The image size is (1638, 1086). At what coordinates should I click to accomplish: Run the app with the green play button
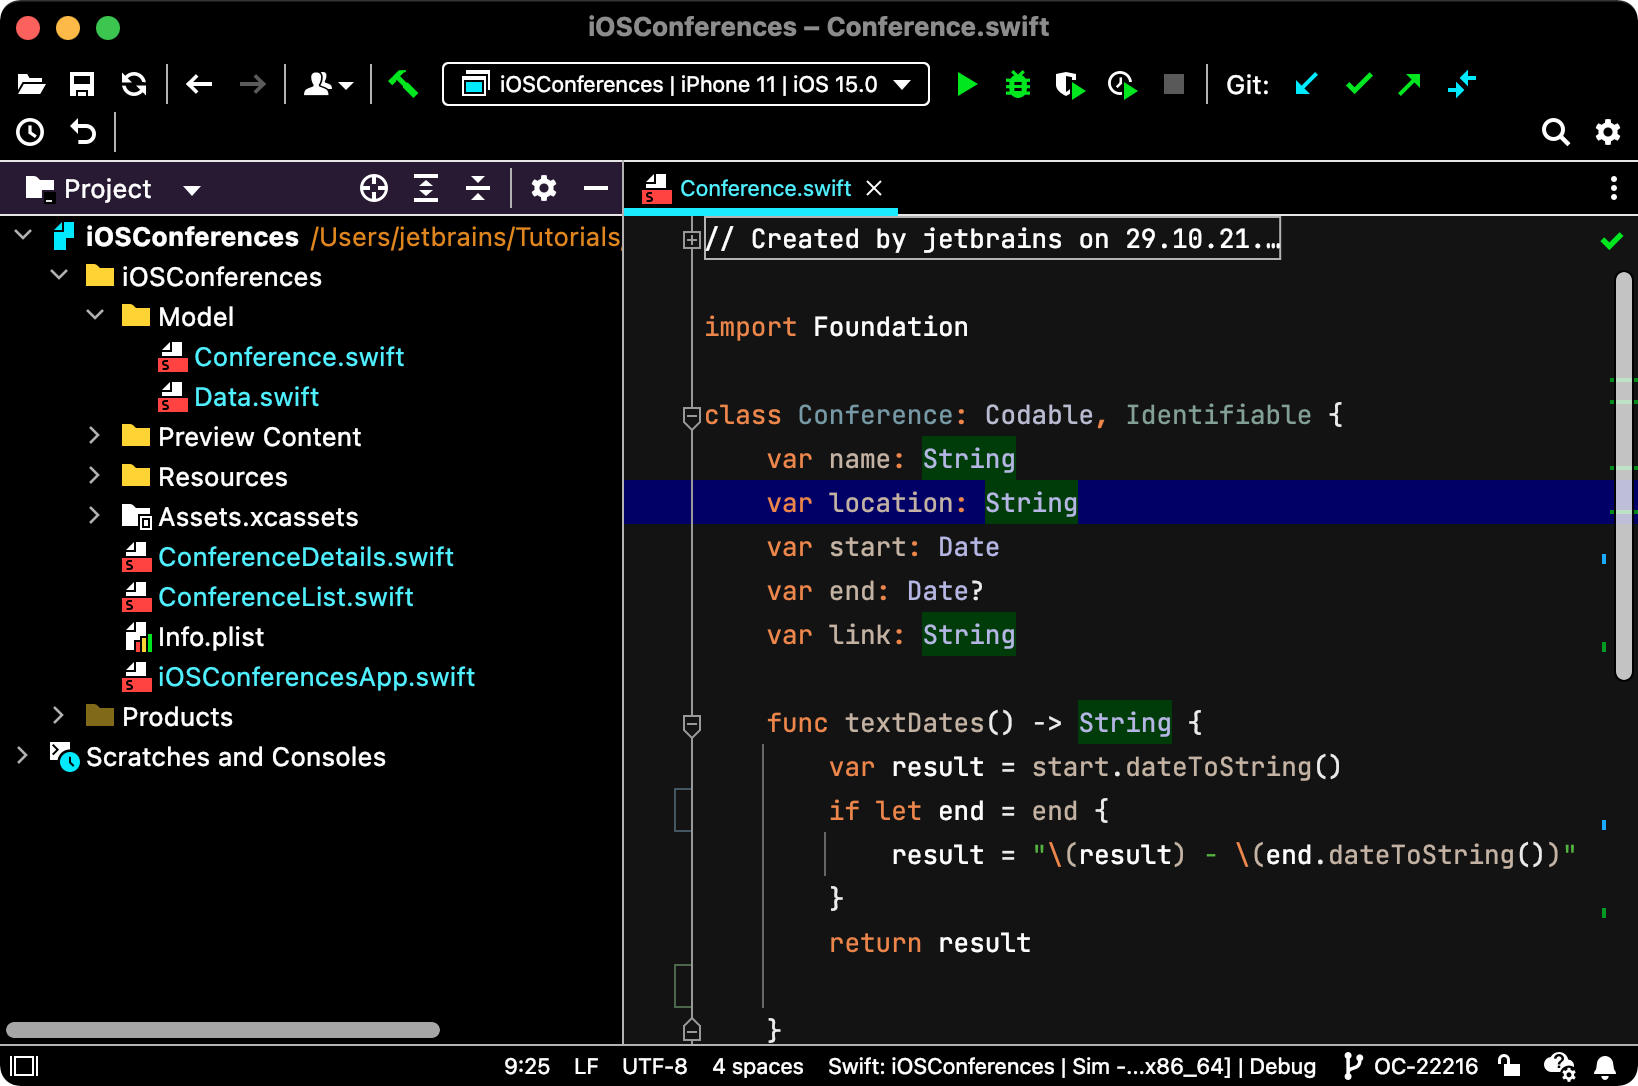(967, 85)
